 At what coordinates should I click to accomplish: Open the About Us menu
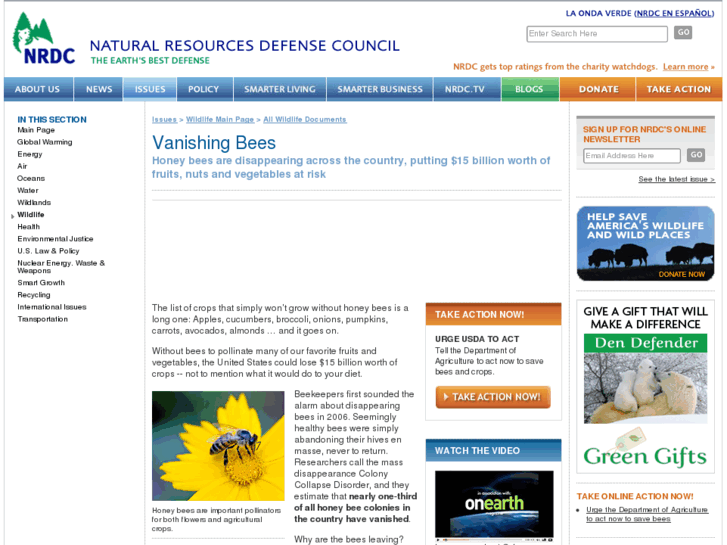[37, 89]
